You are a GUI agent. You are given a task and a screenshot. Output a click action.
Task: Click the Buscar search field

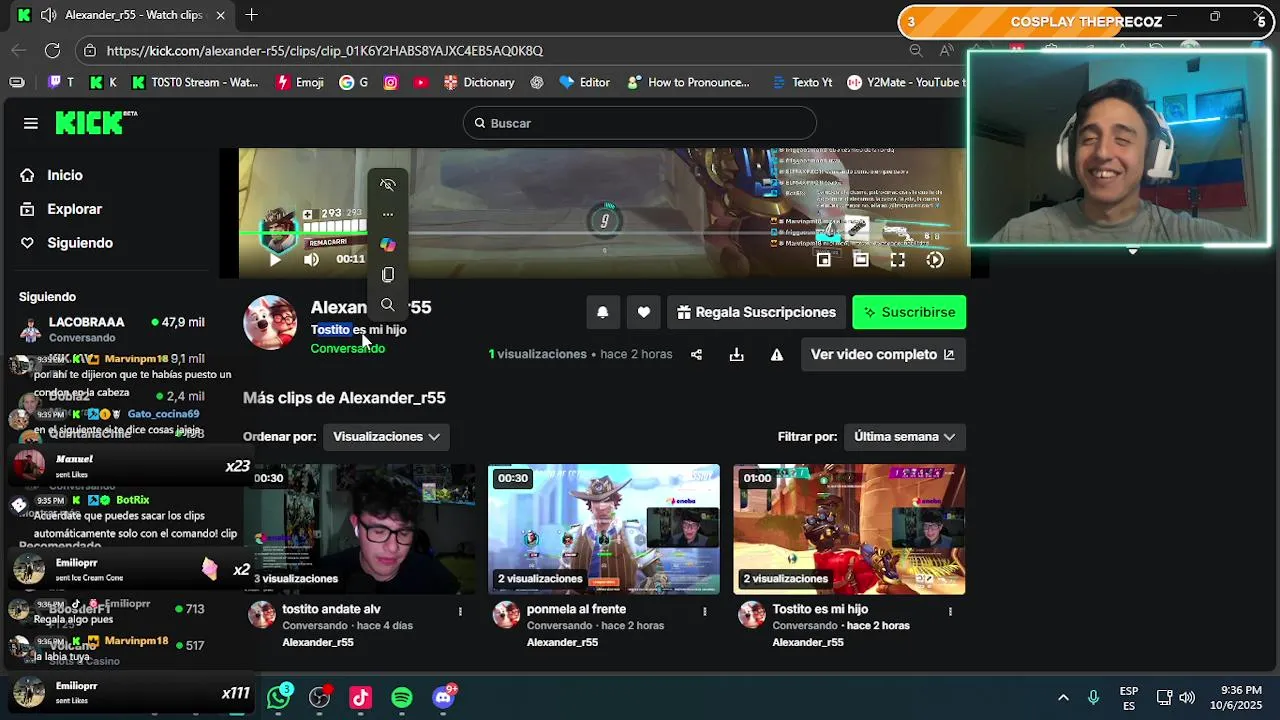[640, 123]
